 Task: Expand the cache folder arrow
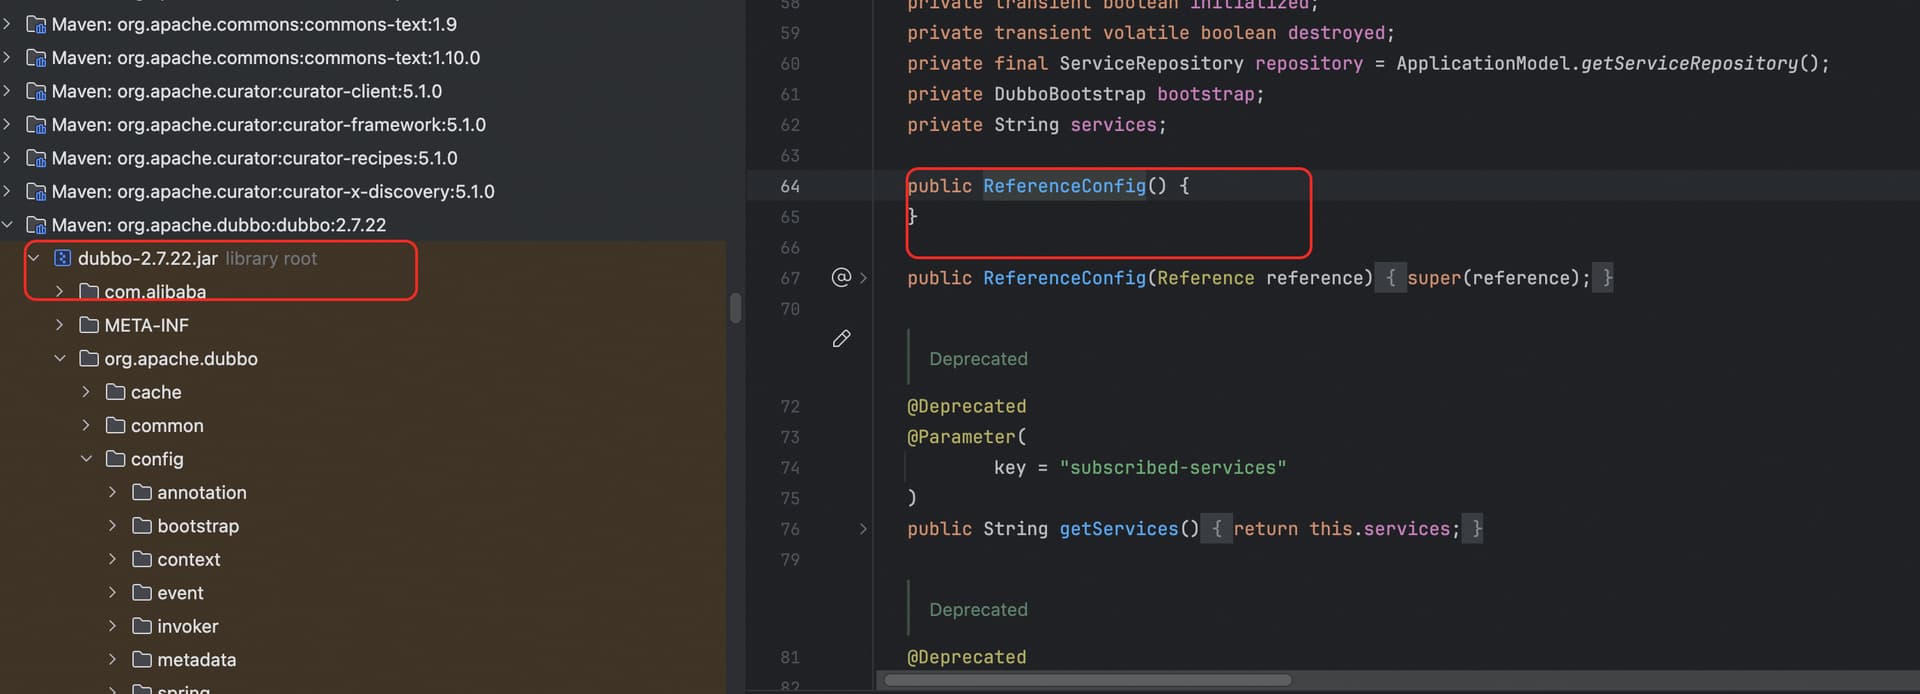click(86, 392)
